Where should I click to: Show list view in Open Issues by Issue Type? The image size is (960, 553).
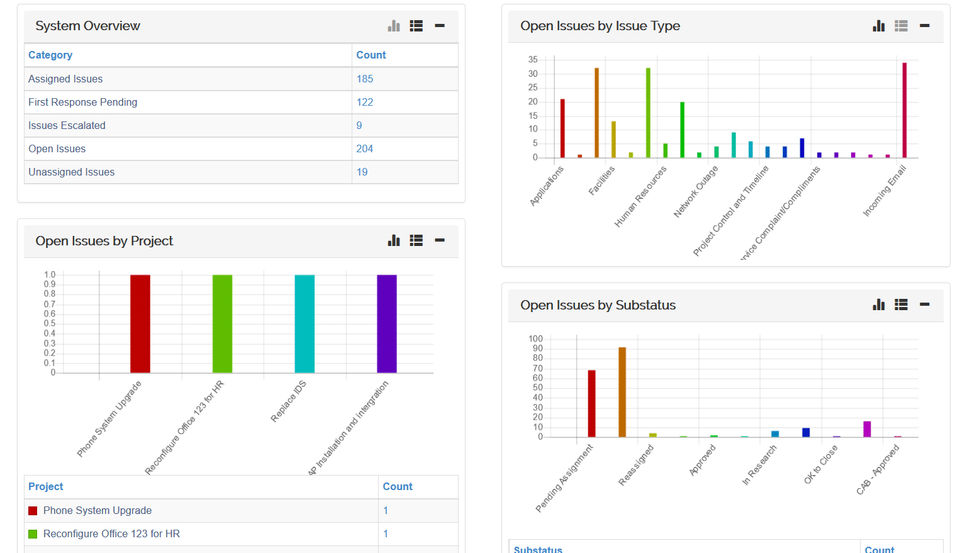pyautogui.click(x=901, y=26)
